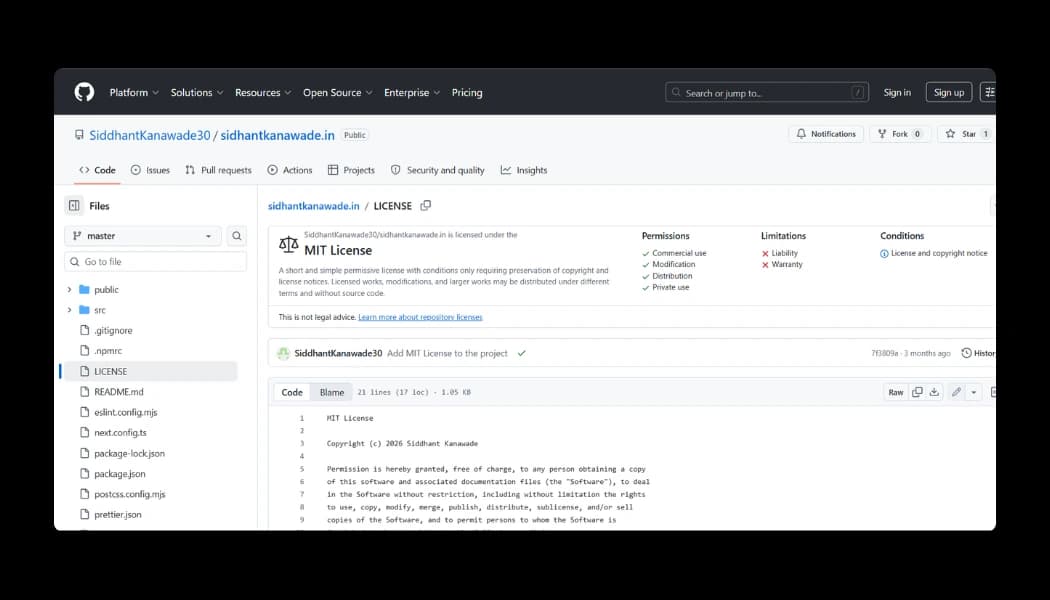Focus the Go to file field
This screenshot has width=1050, height=600.
[x=155, y=262]
